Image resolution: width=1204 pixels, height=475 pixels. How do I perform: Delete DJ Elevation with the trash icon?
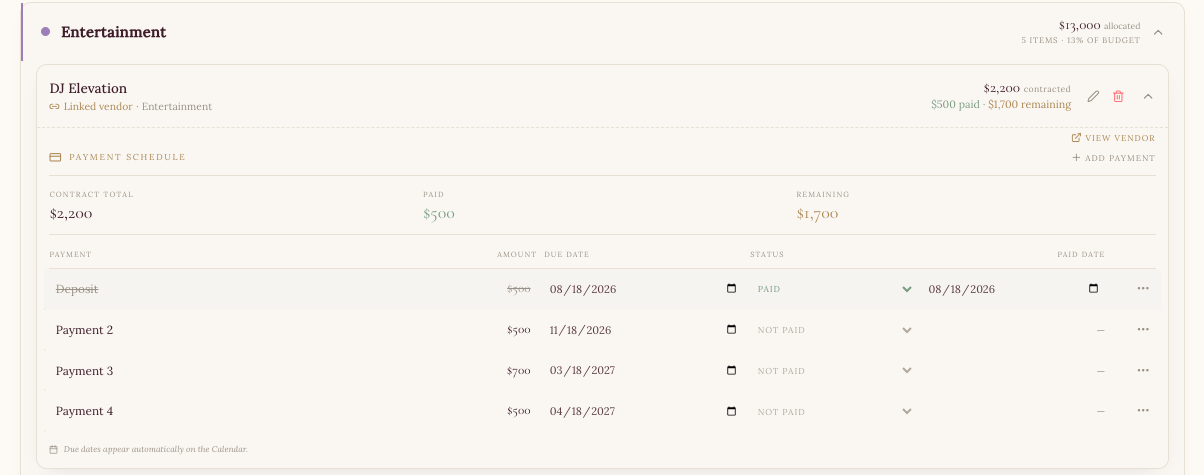[x=1118, y=96]
